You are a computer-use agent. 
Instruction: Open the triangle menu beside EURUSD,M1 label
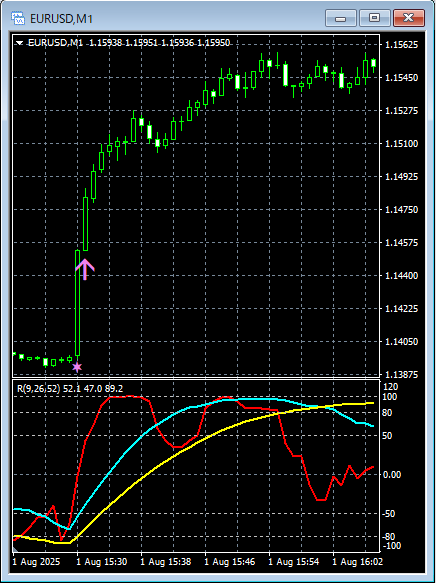(20, 43)
